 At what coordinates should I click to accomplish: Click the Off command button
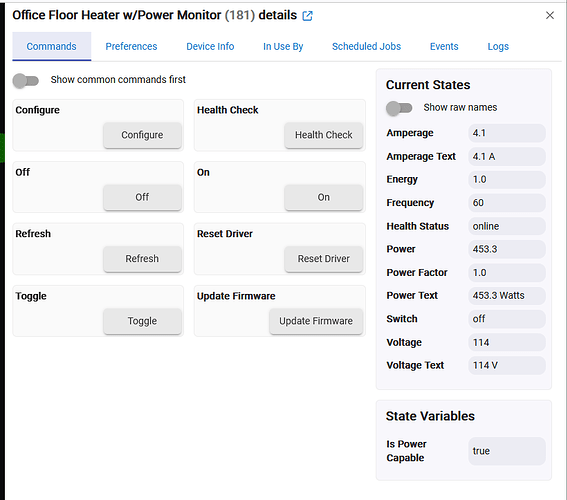pyautogui.click(x=142, y=197)
